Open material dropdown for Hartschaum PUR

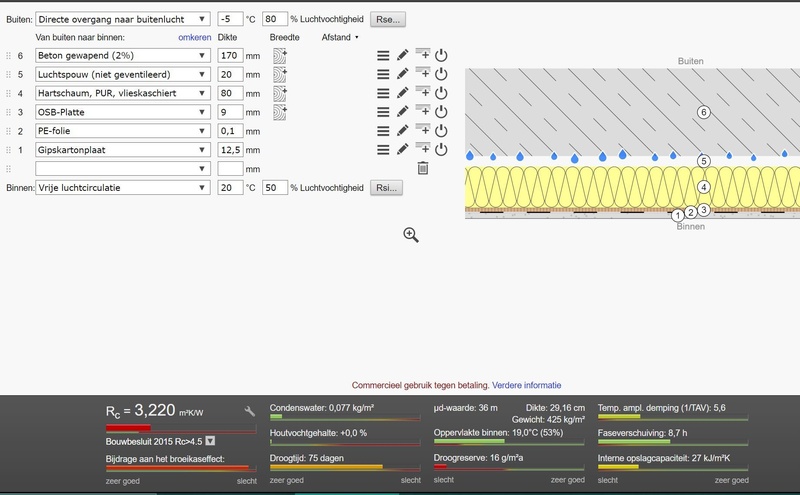click(122, 93)
